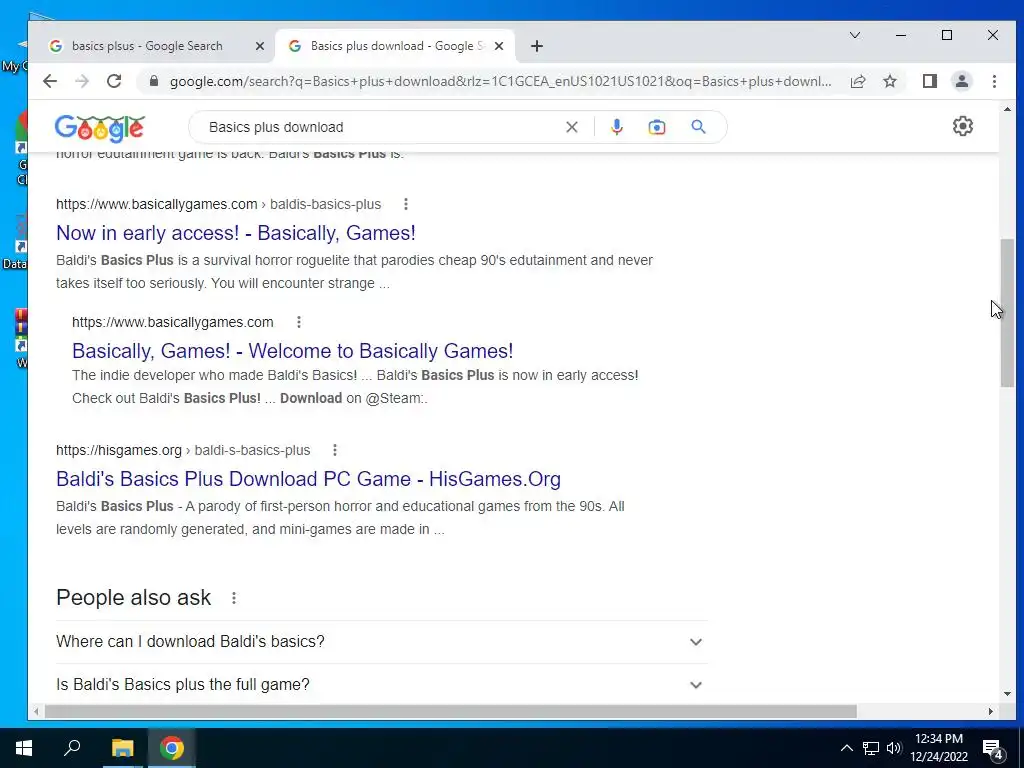Image resolution: width=1024 pixels, height=768 pixels.
Task: Open the notification center
Action: click(x=993, y=749)
